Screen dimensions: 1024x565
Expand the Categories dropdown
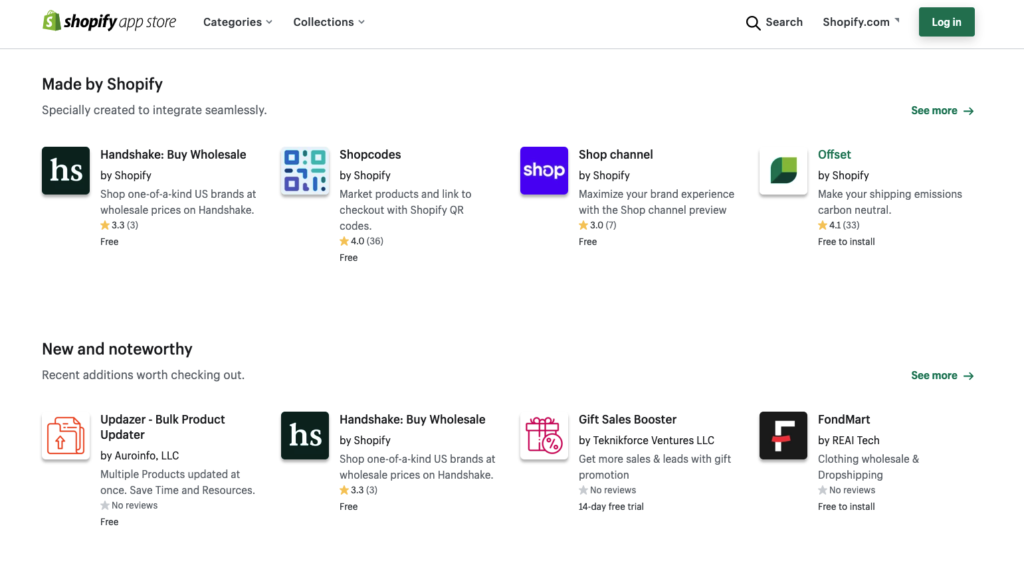237,22
